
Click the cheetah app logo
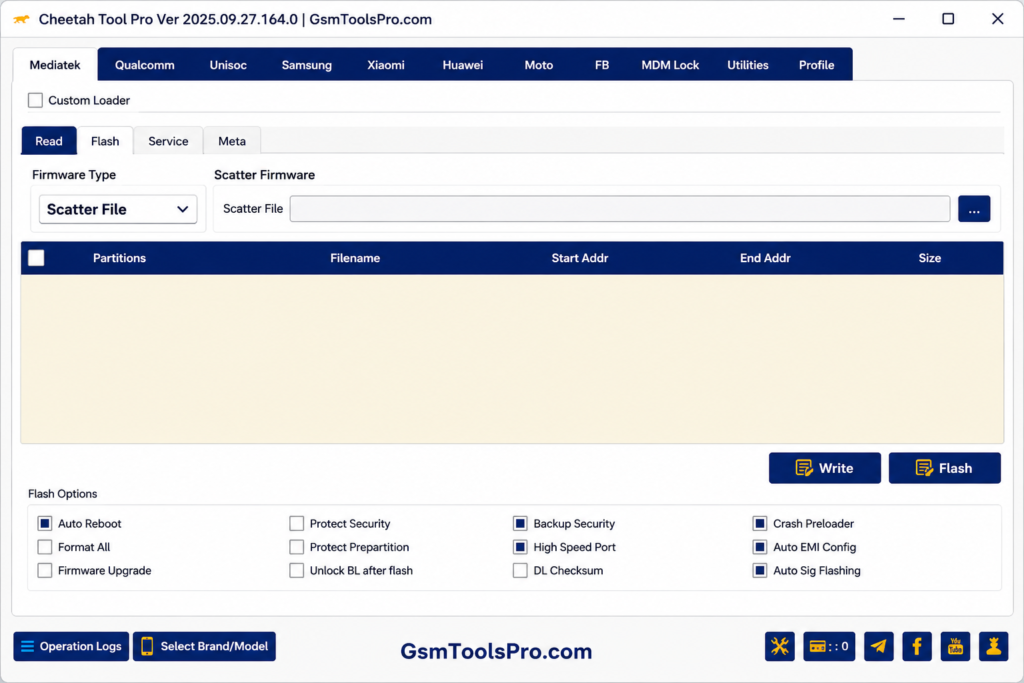(22, 19)
